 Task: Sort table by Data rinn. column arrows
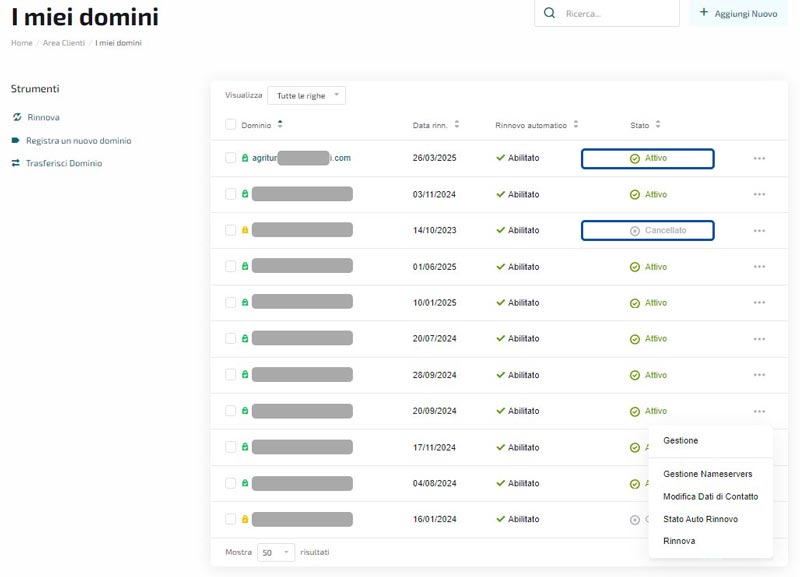(x=457, y=125)
